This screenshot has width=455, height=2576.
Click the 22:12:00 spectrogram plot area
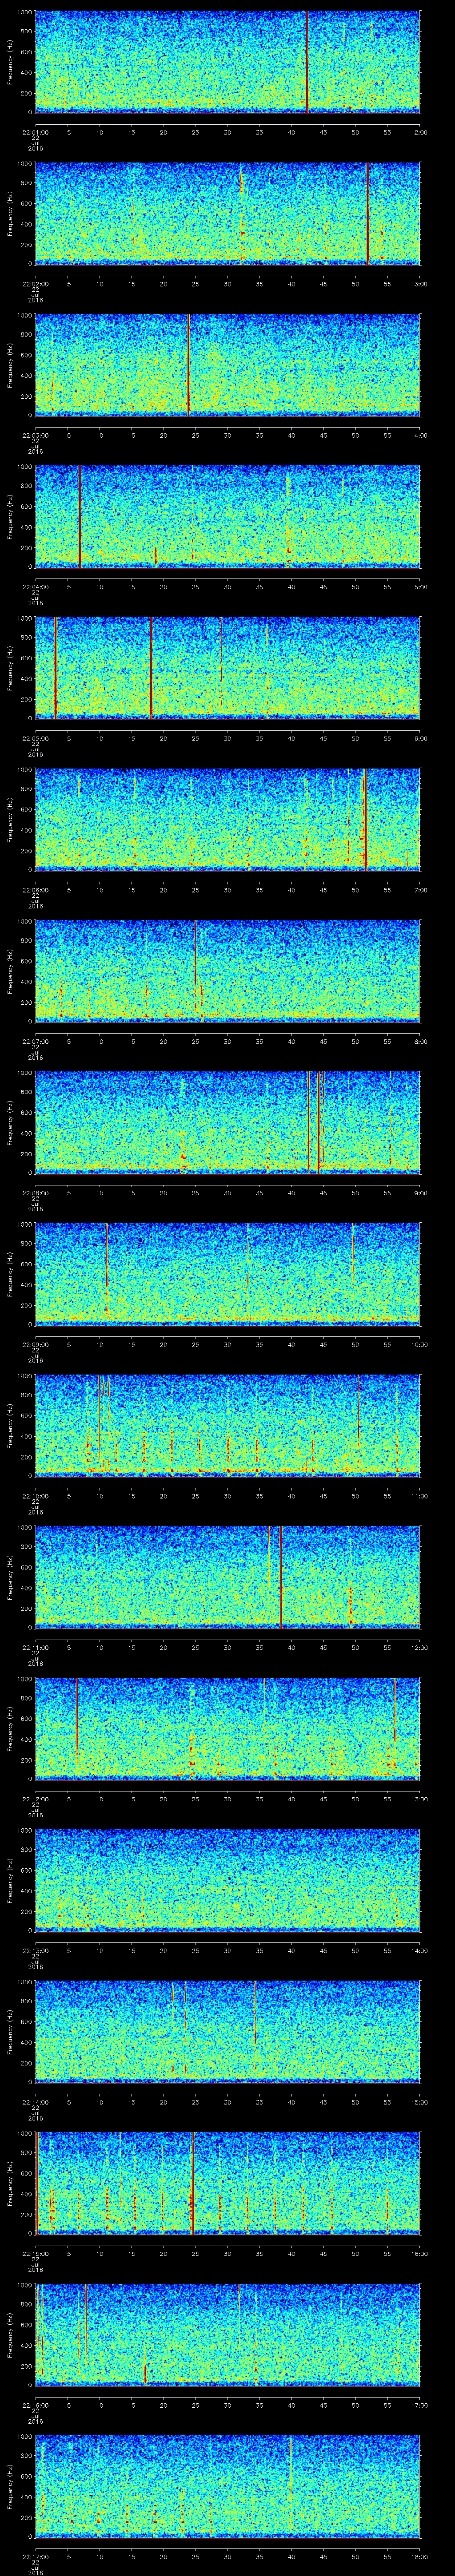[x=228, y=1728]
